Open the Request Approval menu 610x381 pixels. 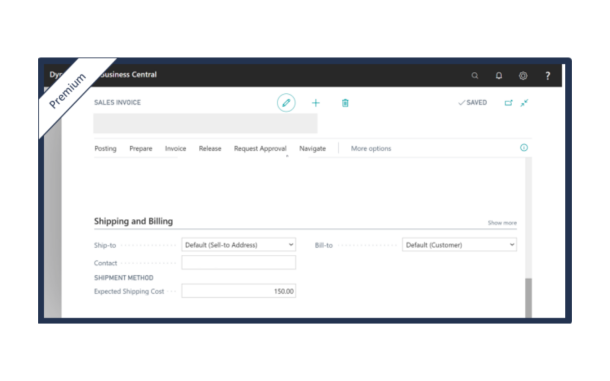click(260, 148)
